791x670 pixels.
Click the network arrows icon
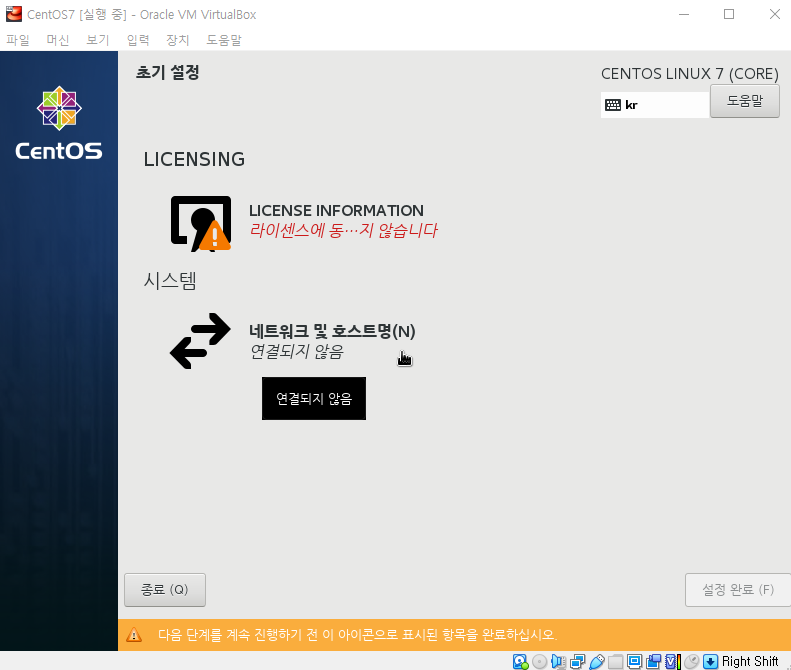pos(200,341)
